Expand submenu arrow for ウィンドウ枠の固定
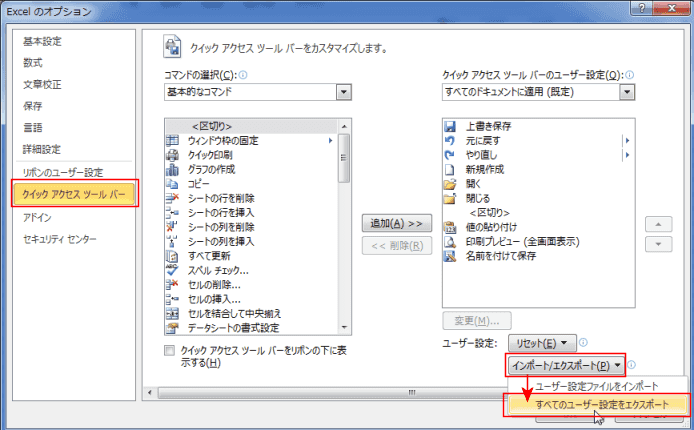The image size is (694, 430). click(x=330, y=141)
